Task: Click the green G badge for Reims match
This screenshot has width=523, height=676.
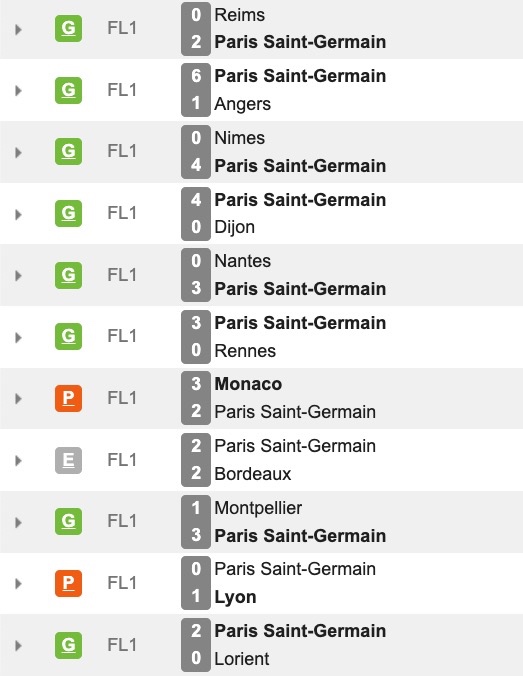Action: (68, 28)
